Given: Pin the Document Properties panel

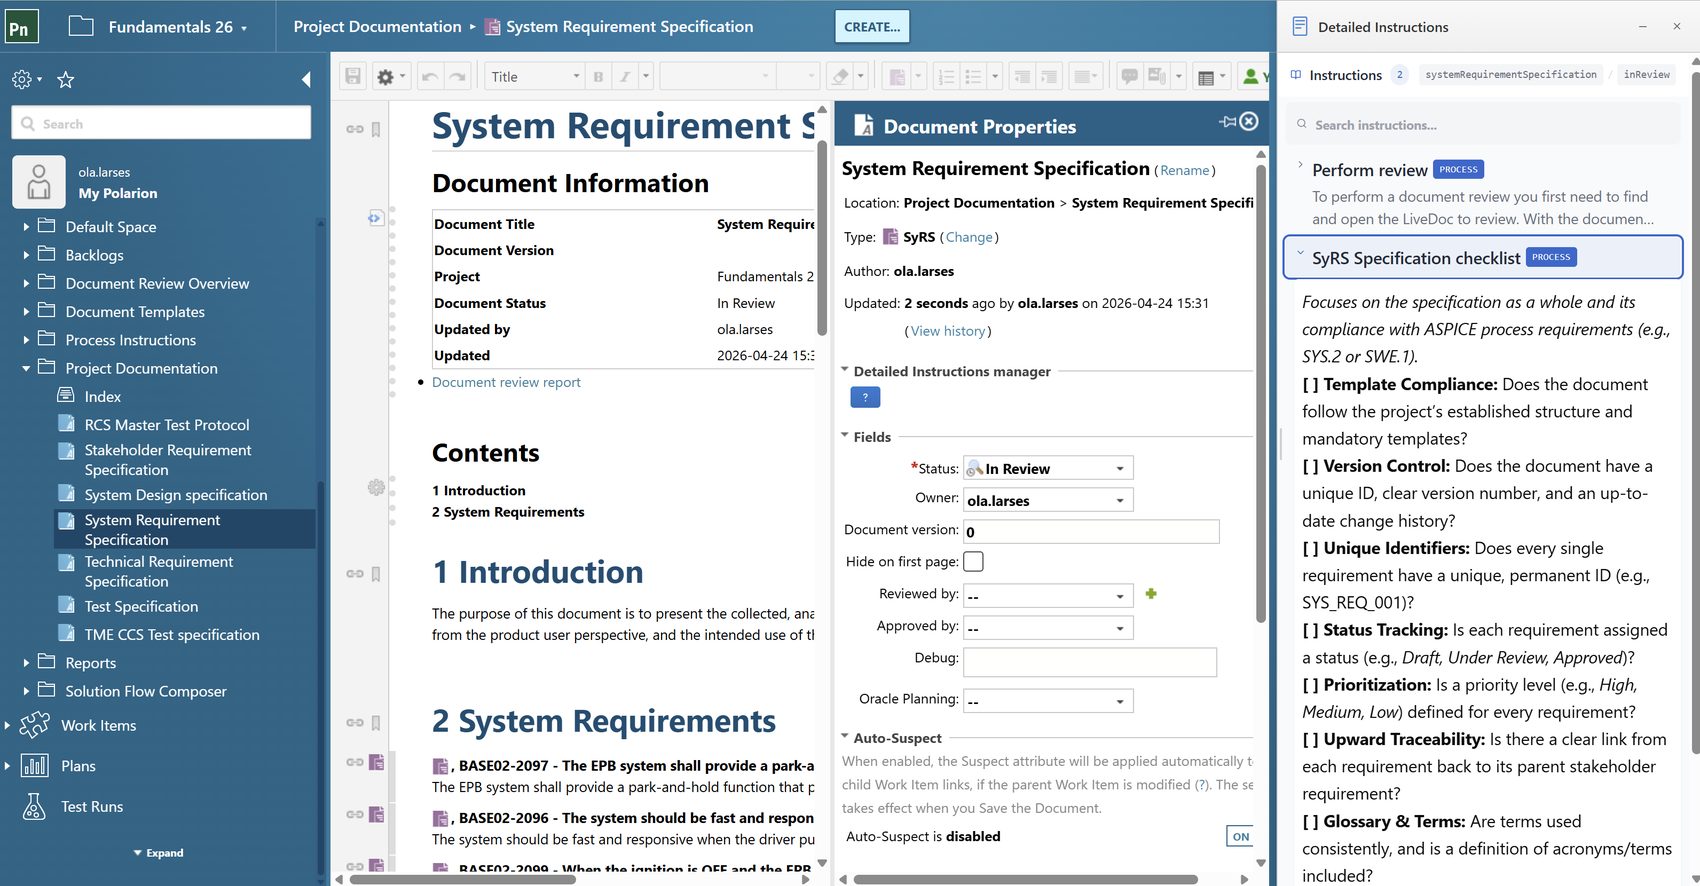Looking at the screenshot, I should 1227,122.
